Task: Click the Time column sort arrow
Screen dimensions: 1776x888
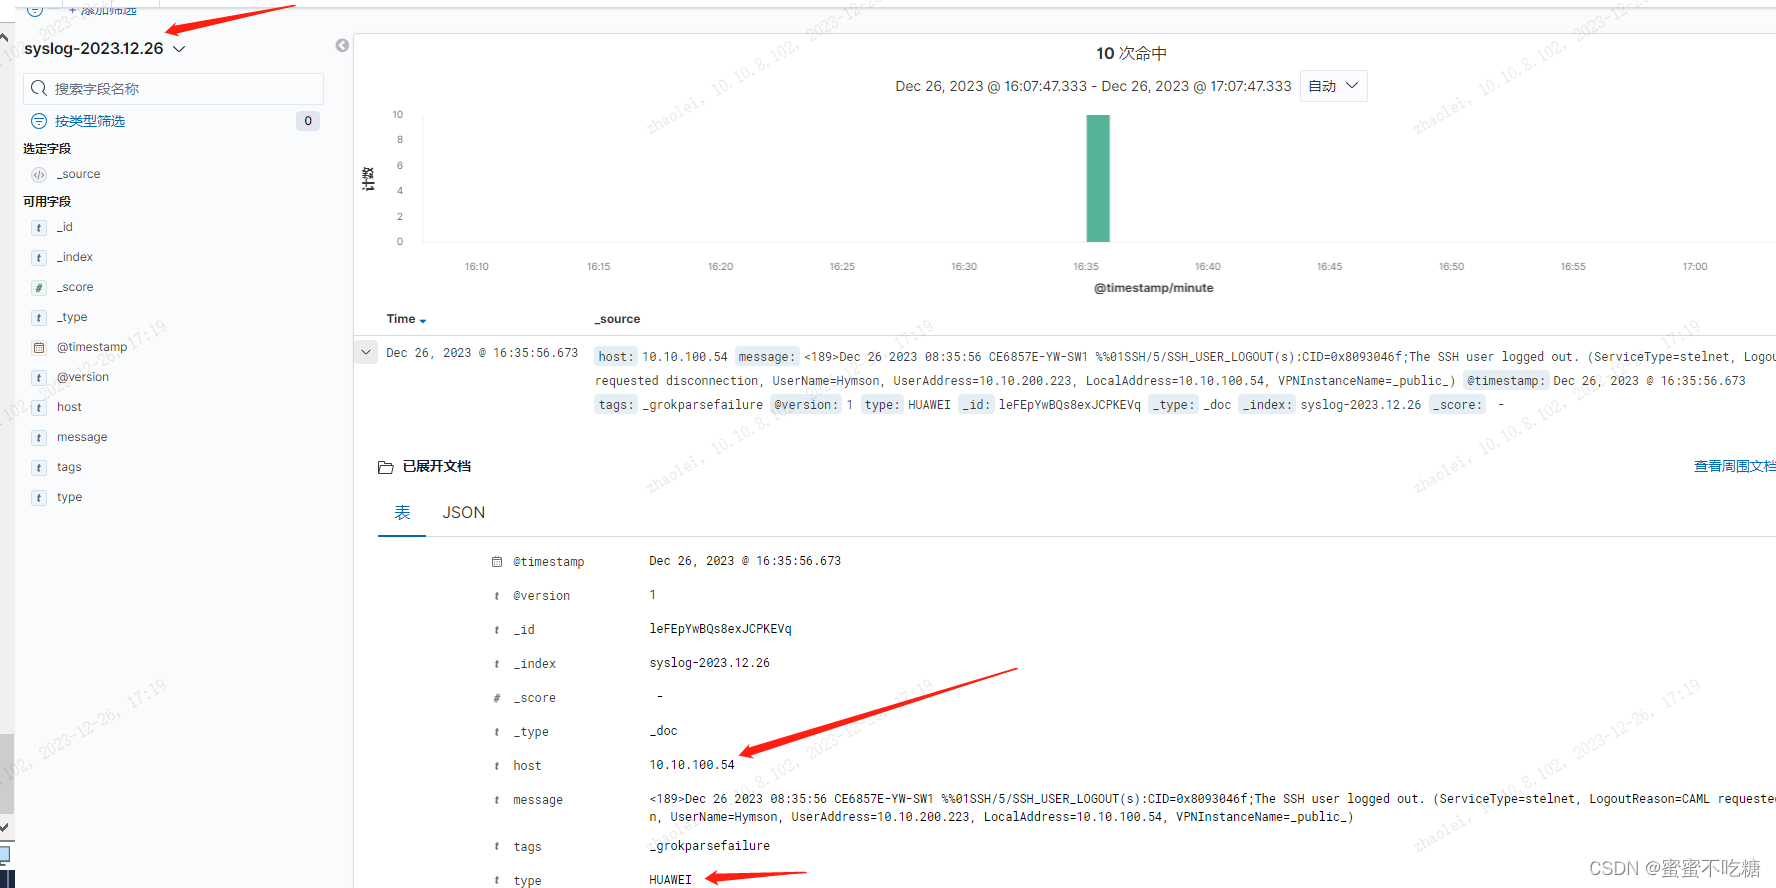Action: point(423,321)
